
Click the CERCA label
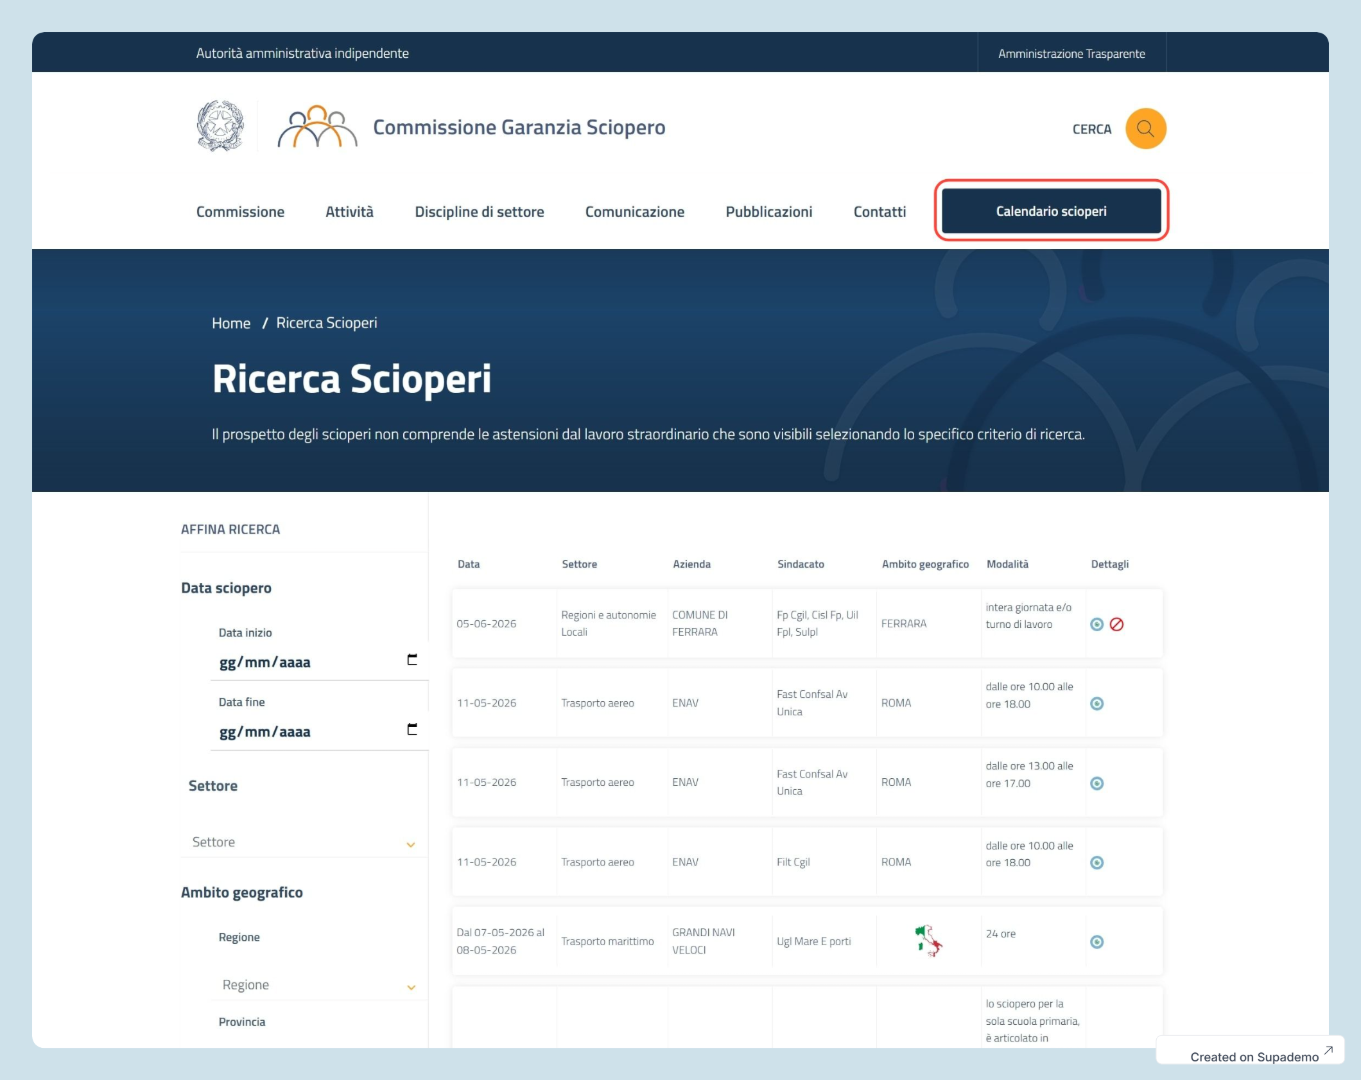pos(1092,129)
